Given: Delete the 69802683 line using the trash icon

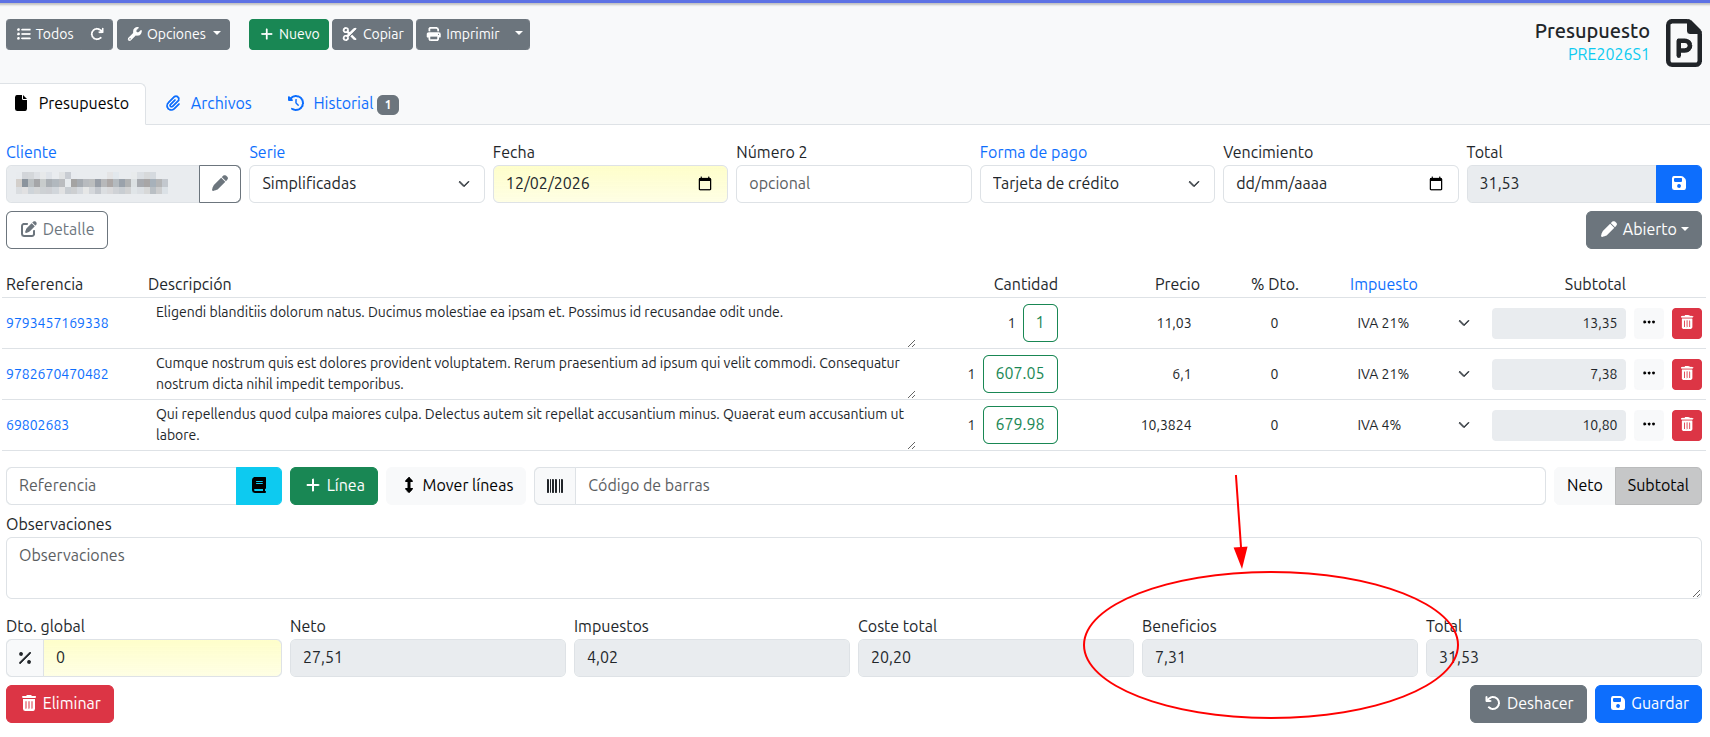Looking at the screenshot, I should click(x=1686, y=425).
